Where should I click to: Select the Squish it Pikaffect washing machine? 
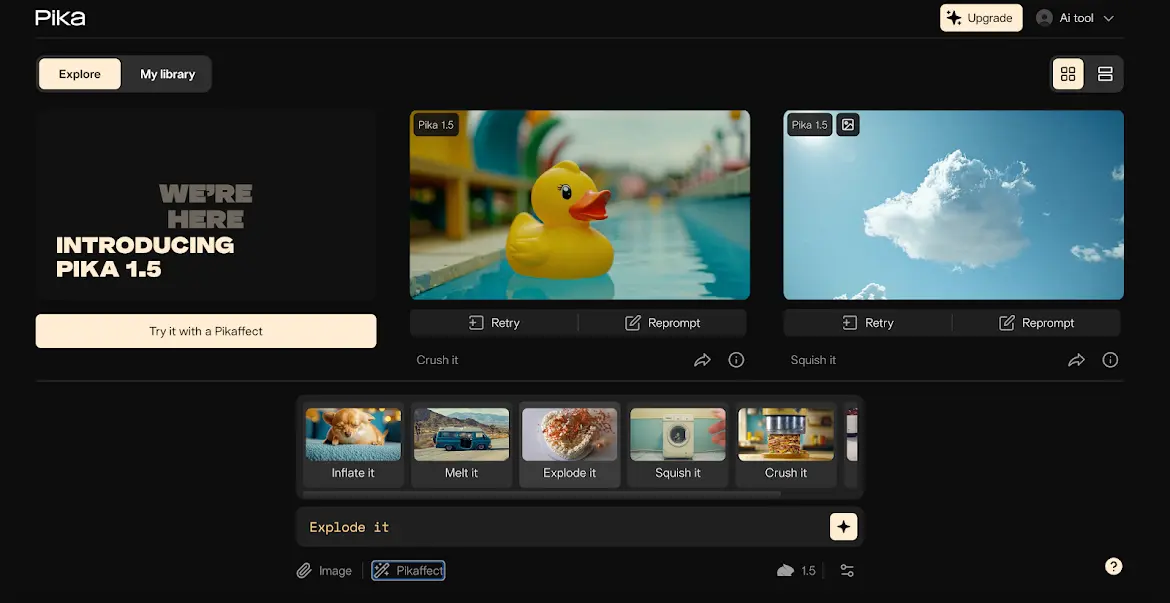click(678, 445)
